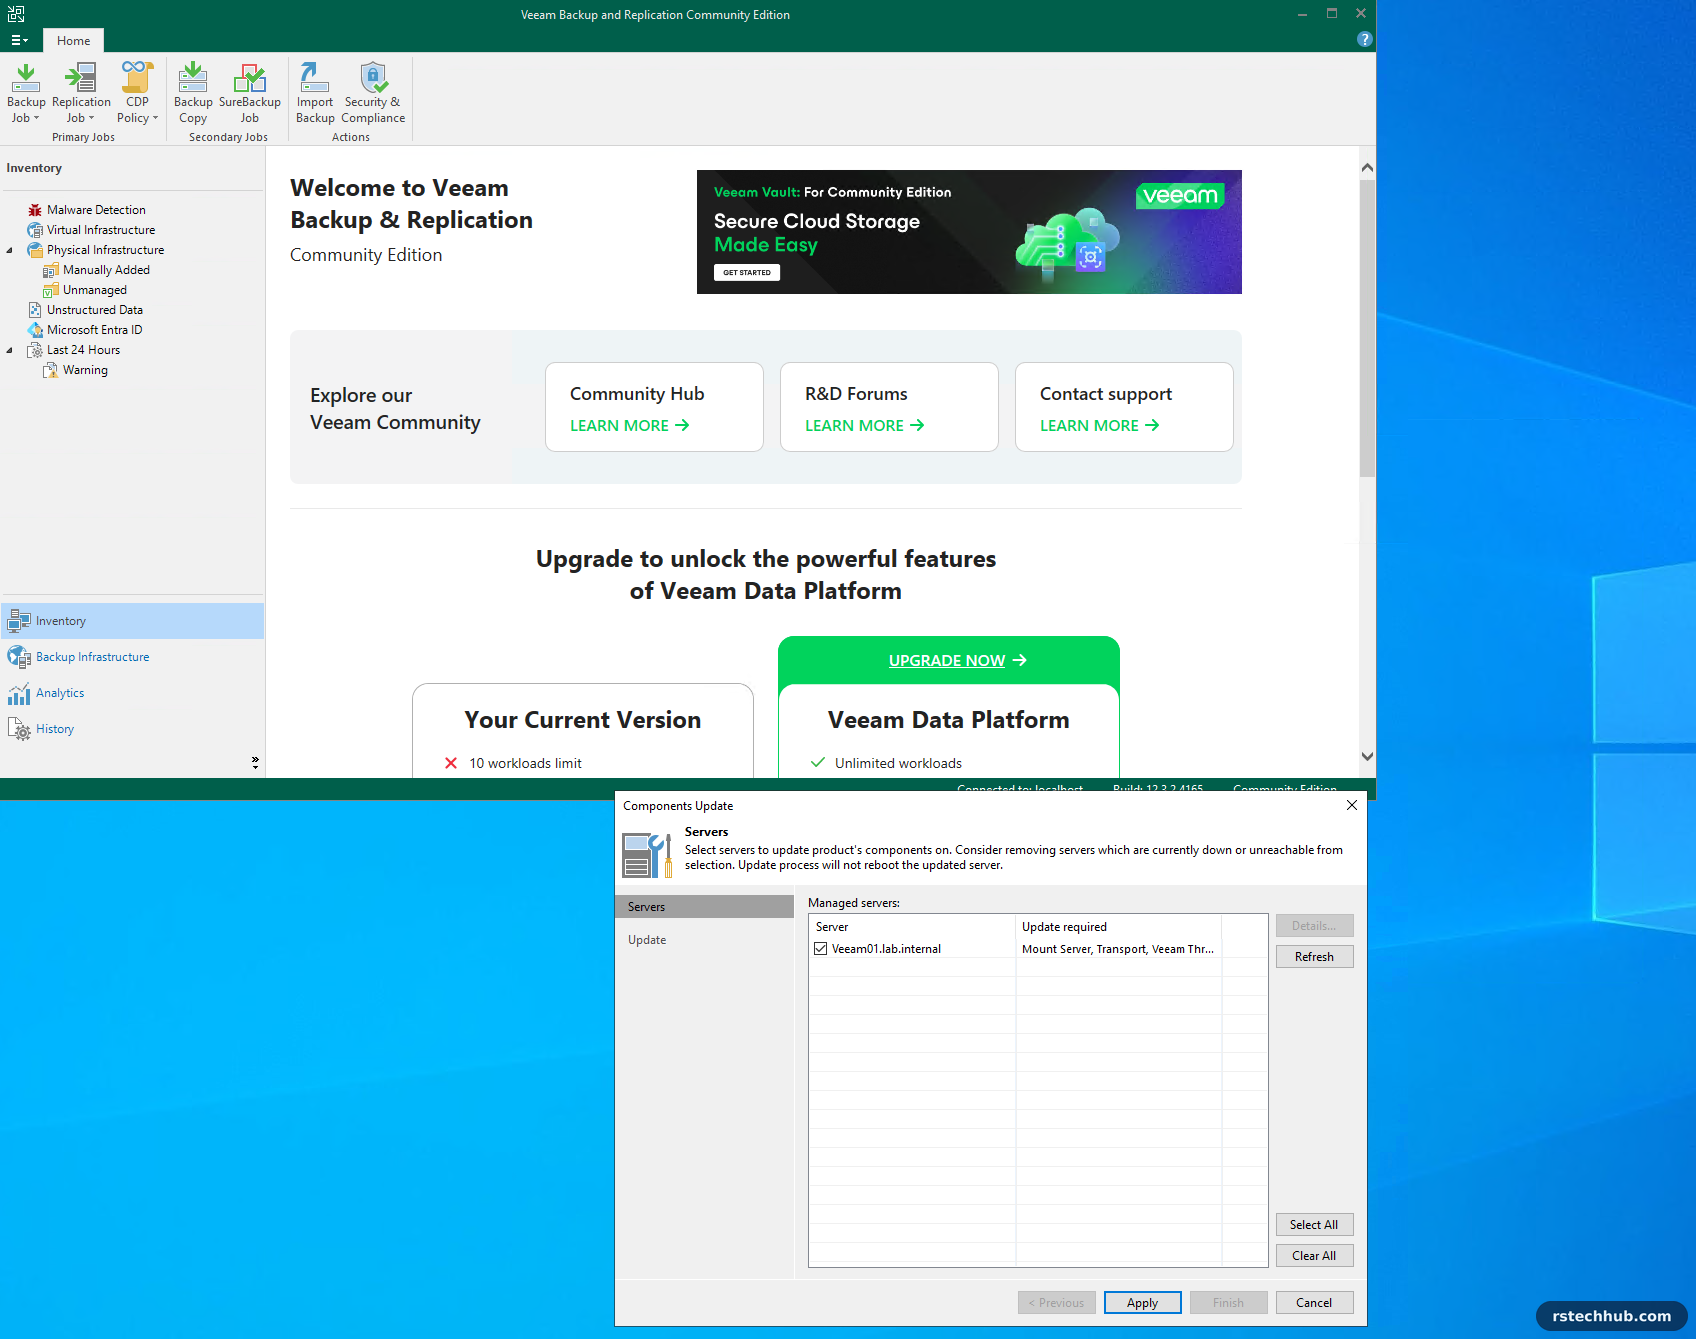This screenshot has height=1339, width=1696.
Task: Select Virtual Infrastructure tree node
Action: tap(100, 230)
